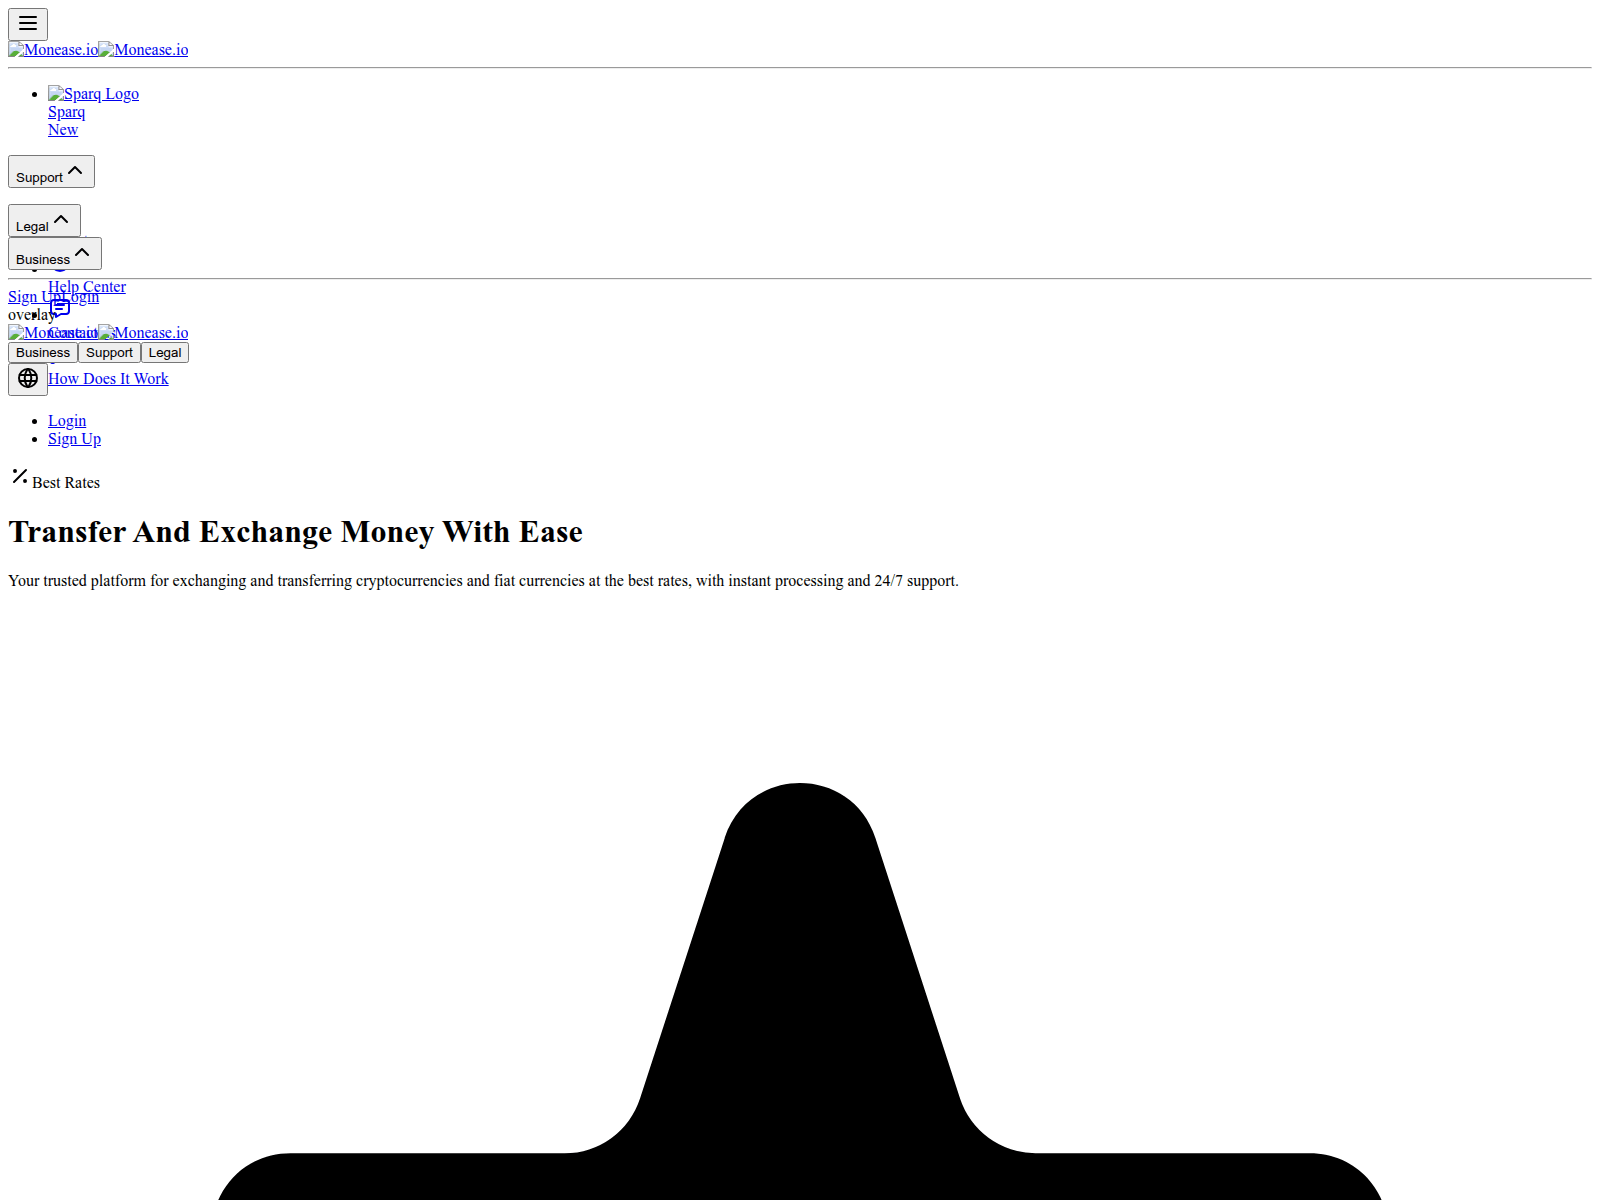Expand the Support dropdown with chevron
The height and width of the screenshot is (1200, 1600).
pyautogui.click(x=51, y=171)
